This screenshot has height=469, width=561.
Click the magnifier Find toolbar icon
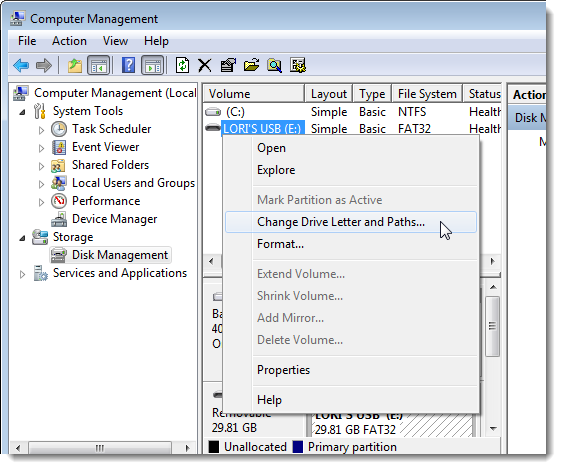[274, 65]
